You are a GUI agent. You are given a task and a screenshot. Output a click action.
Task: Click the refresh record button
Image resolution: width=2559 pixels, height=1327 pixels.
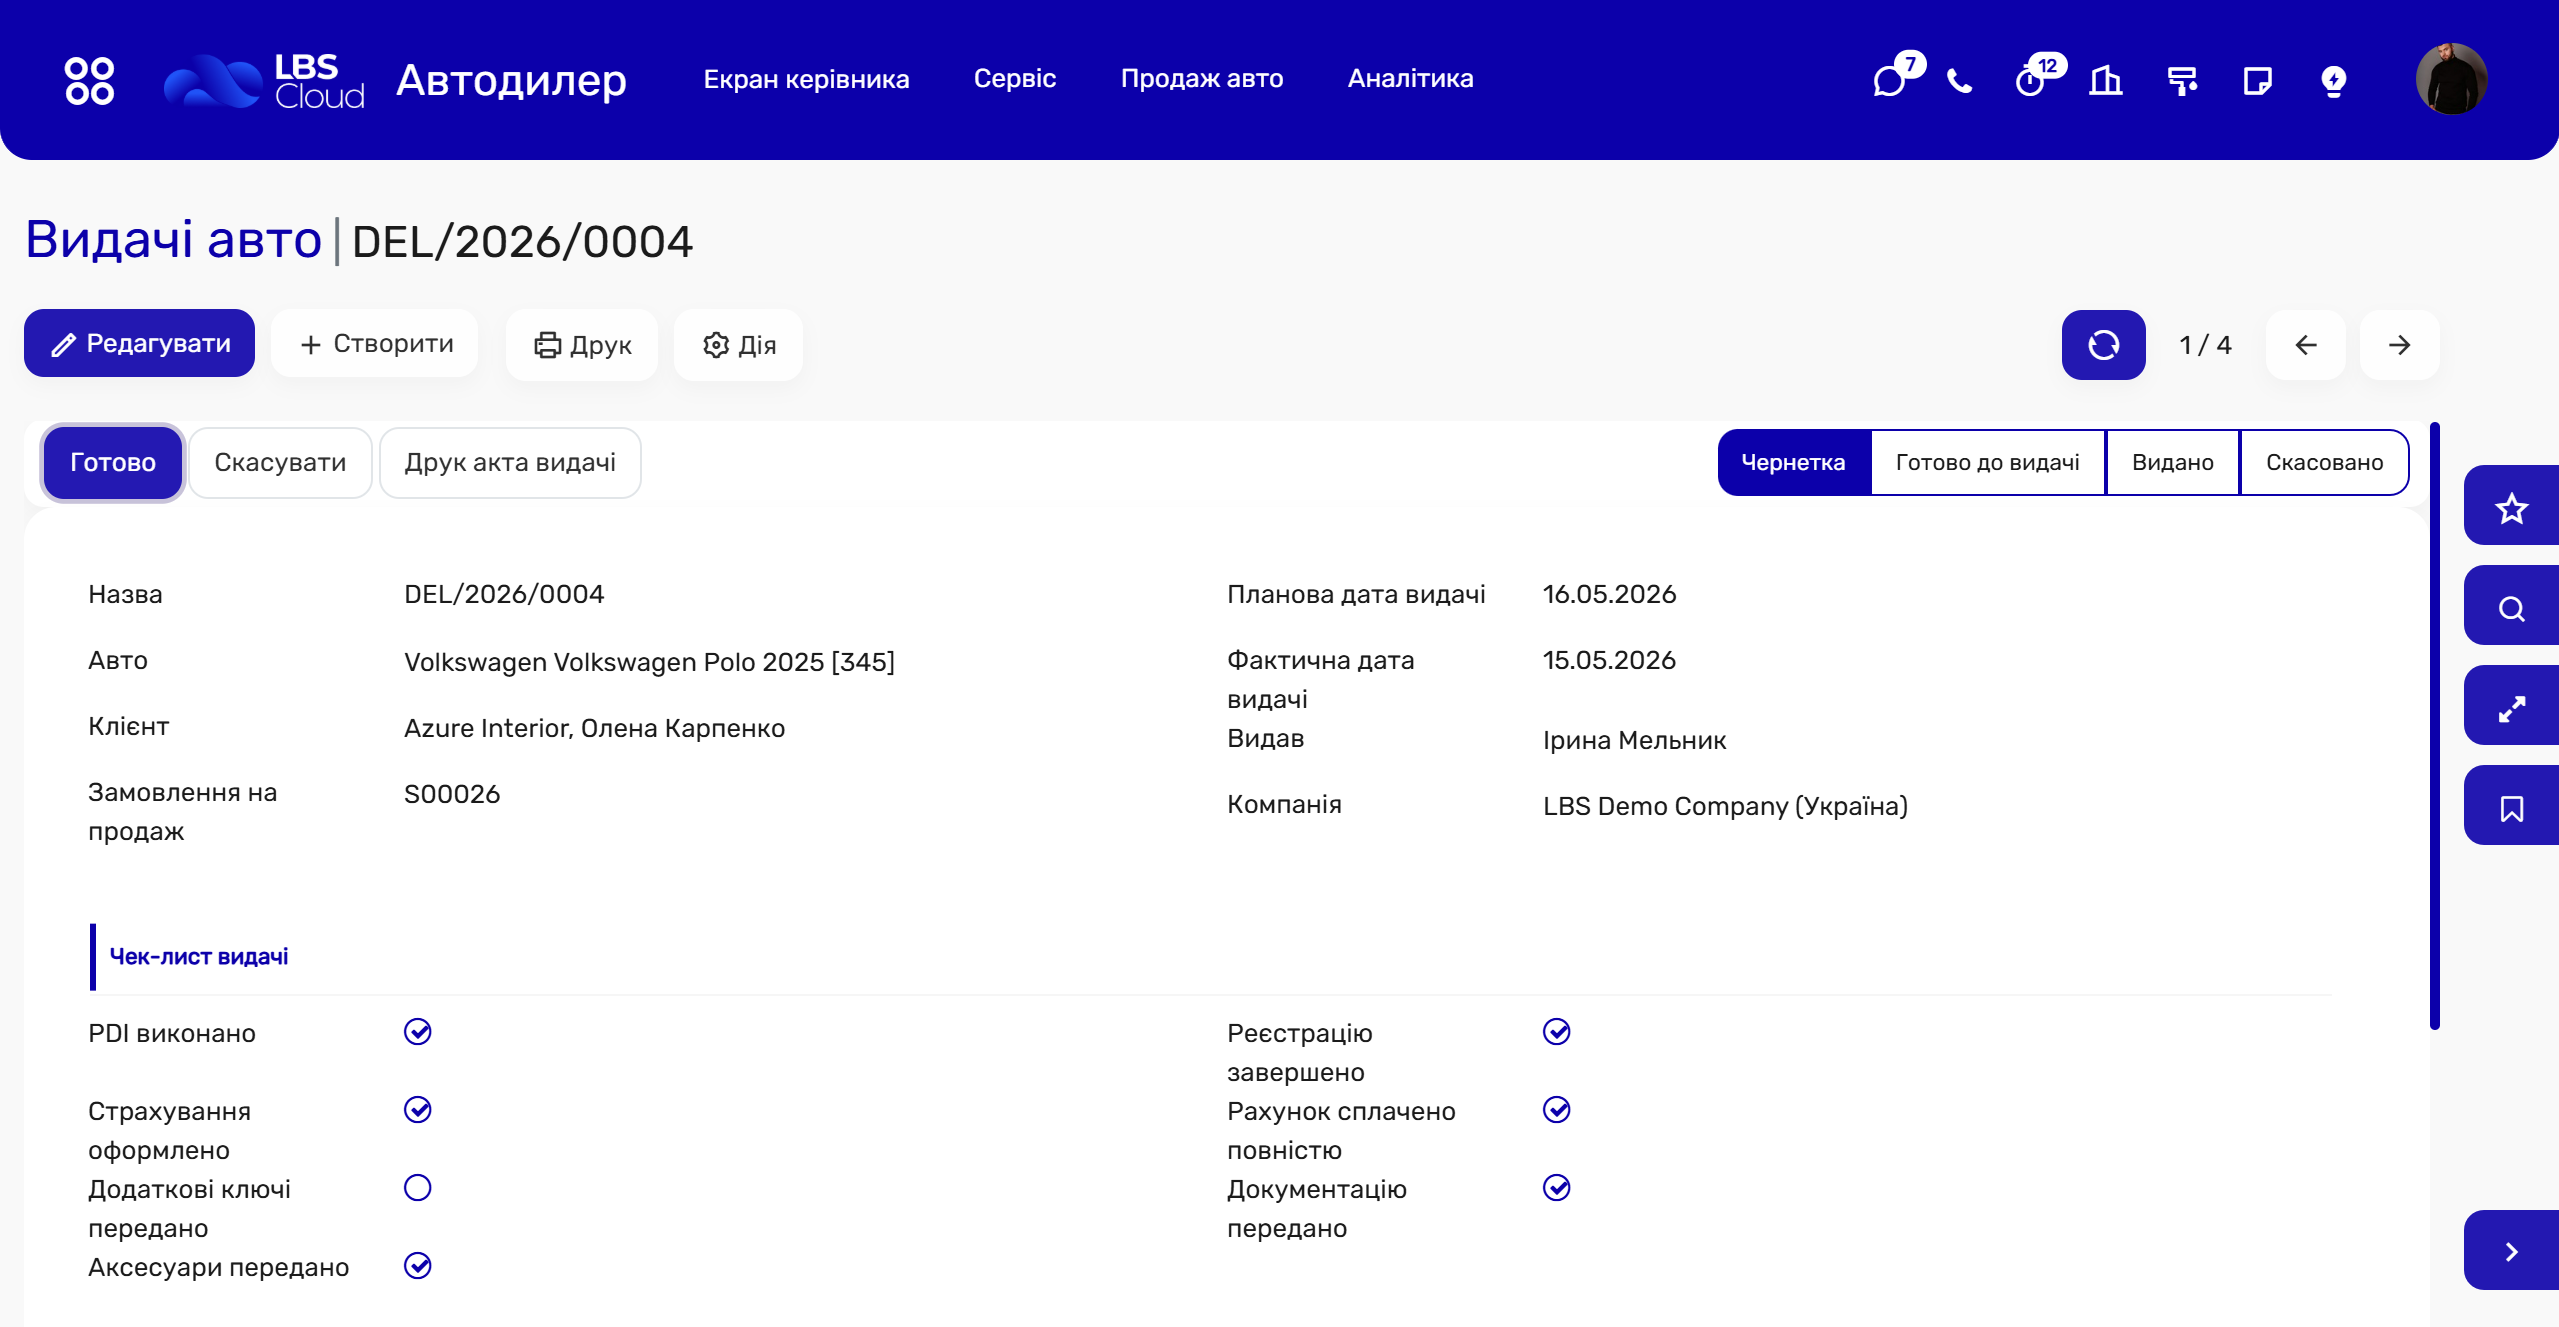[x=2103, y=345]
